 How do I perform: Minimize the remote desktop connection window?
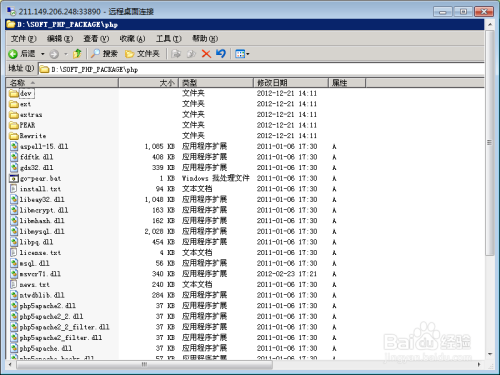click(443, 12)
